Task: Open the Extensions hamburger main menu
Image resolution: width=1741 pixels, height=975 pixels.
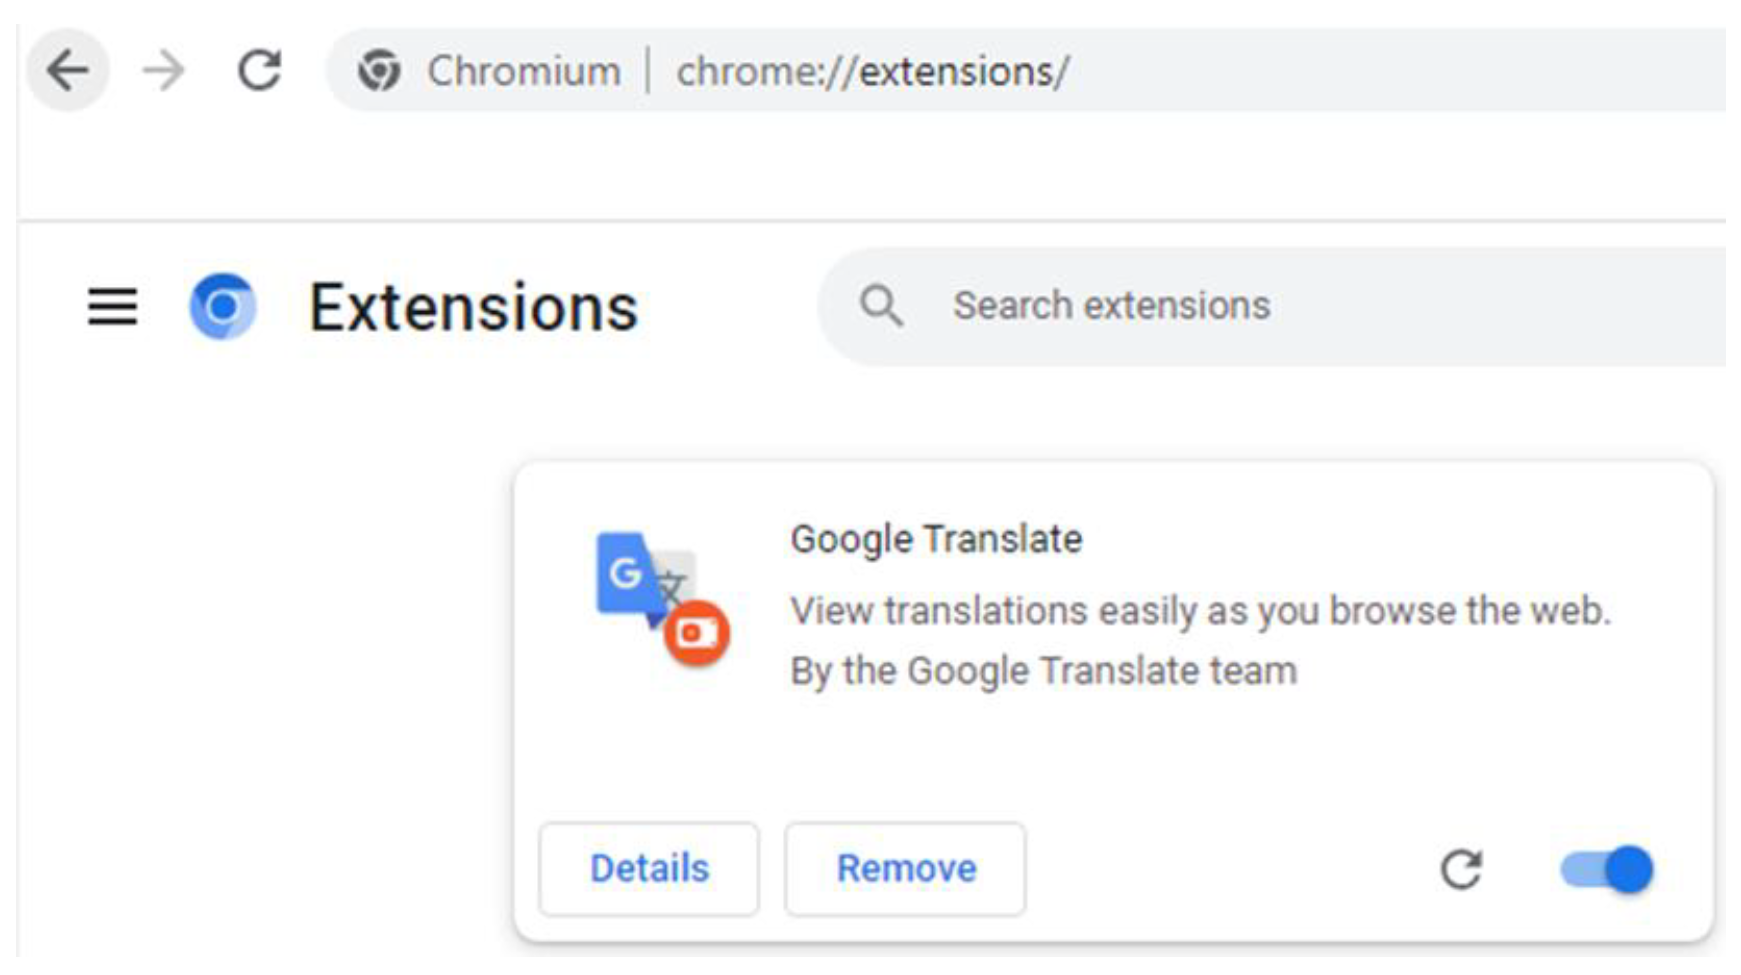Action: click(x=112, y=306)
